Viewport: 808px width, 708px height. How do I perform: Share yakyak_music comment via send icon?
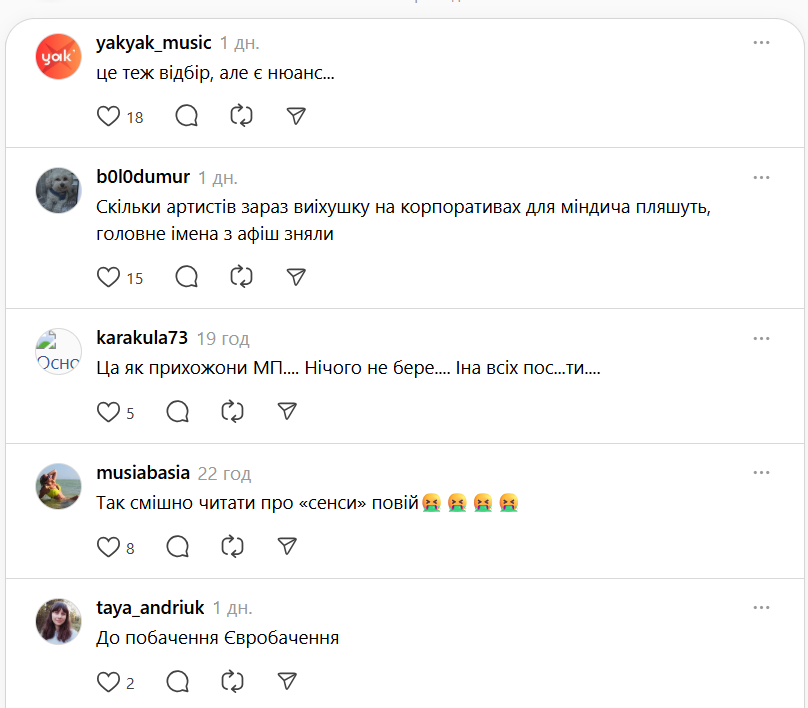[295, 116]
